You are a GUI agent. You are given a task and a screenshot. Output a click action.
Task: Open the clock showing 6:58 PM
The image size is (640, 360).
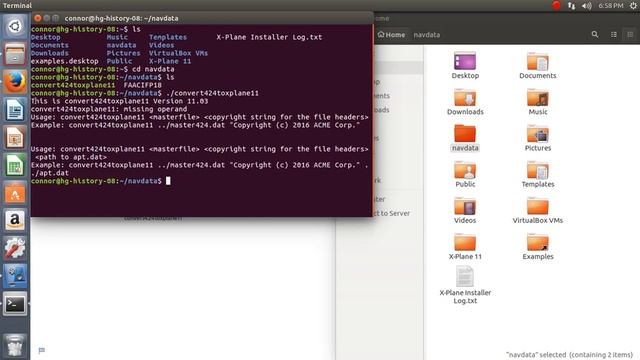611,5
